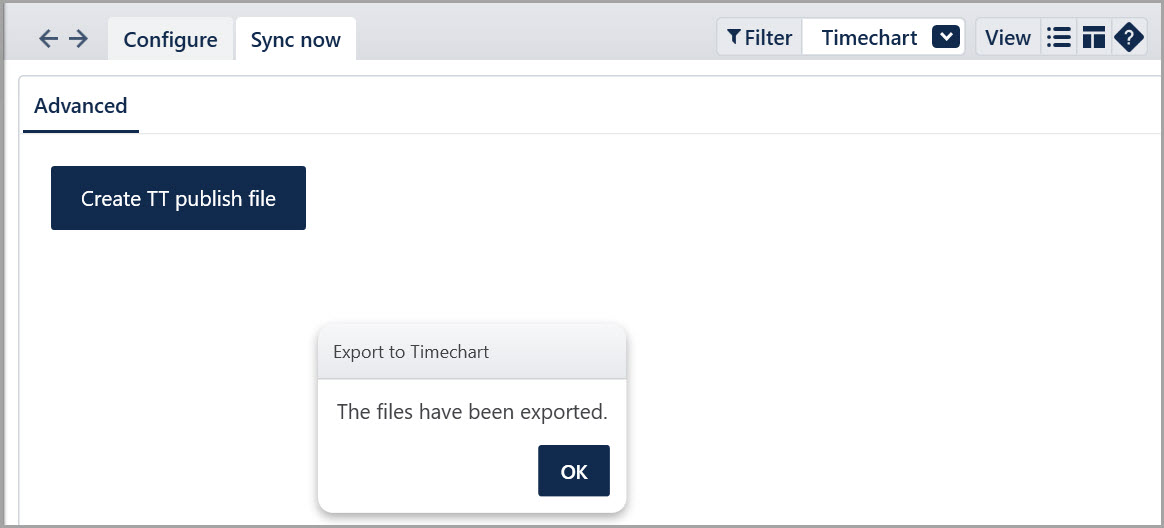This screenshot has height=528, width=1164.
Task: Click blank tab bar space right of Sync now
Action: [534, 39]
